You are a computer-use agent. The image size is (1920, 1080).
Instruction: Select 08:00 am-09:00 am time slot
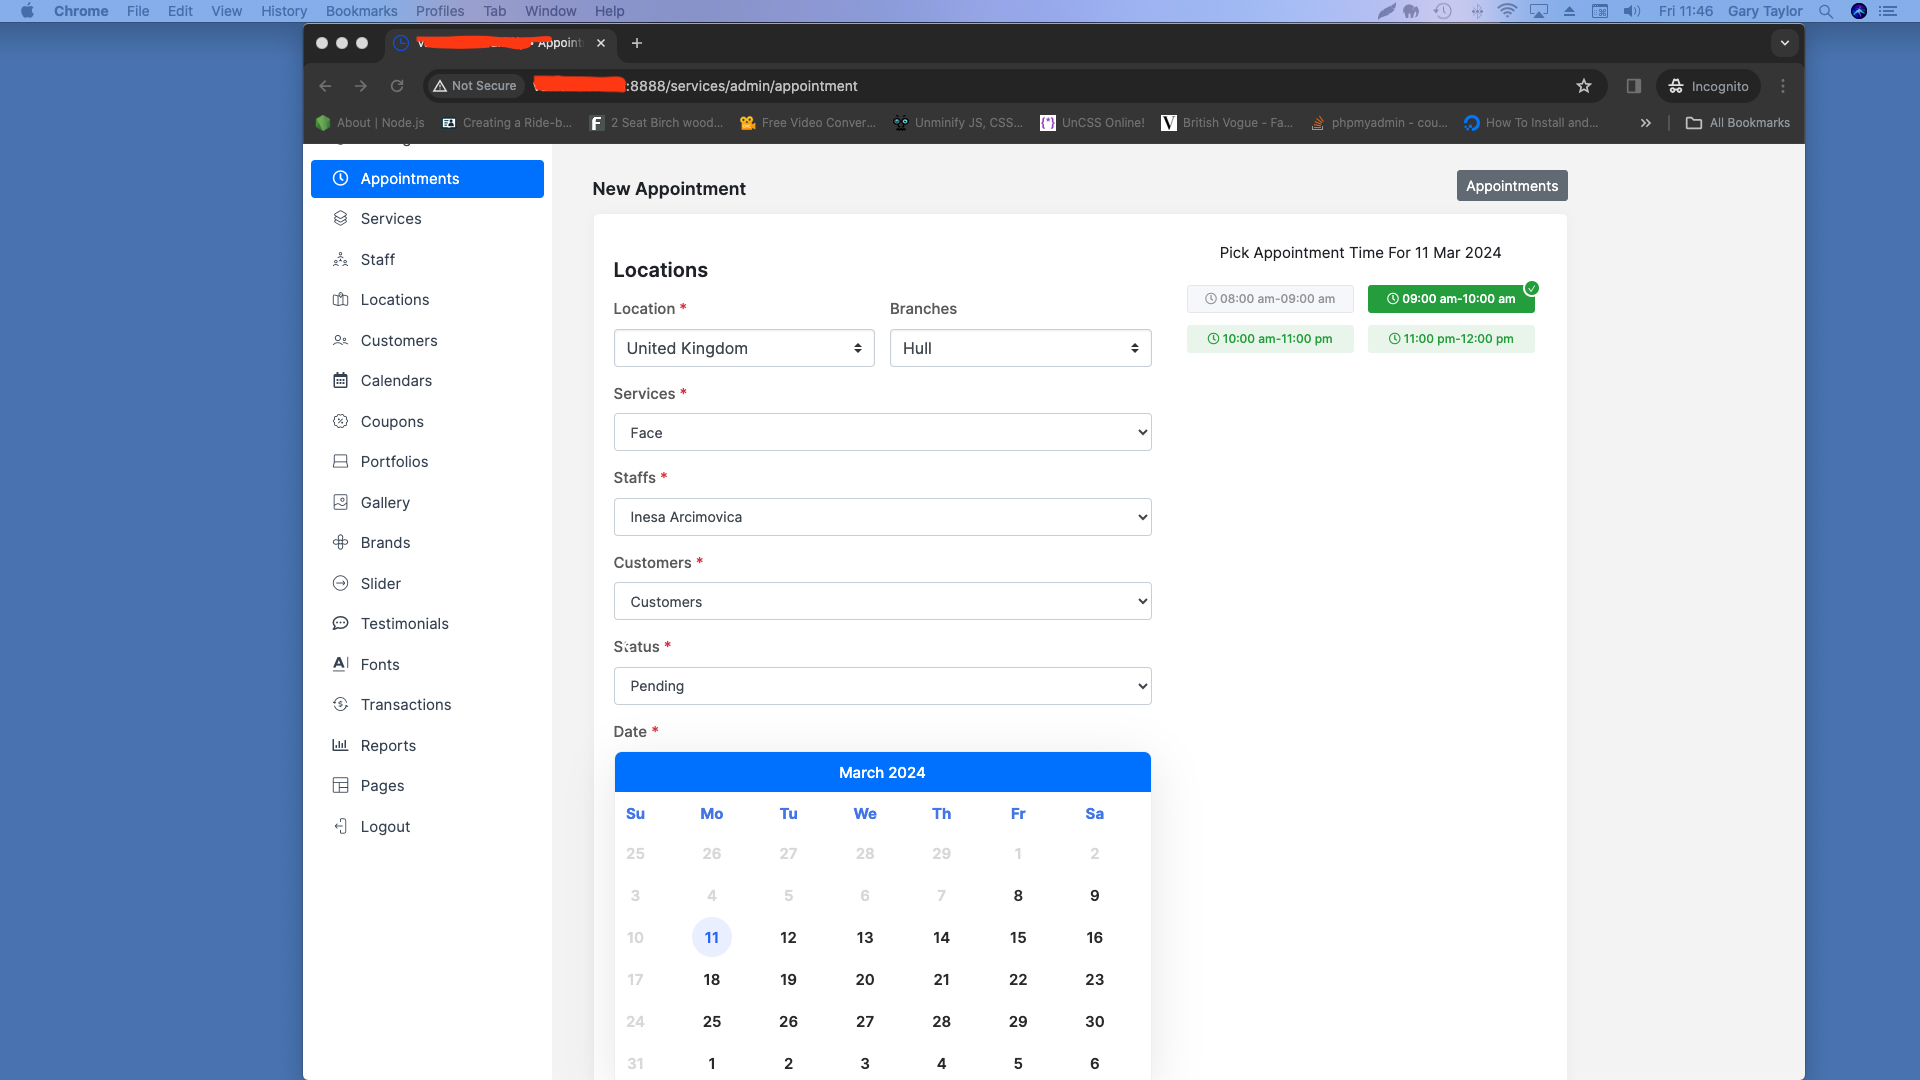click(1270, 299)
